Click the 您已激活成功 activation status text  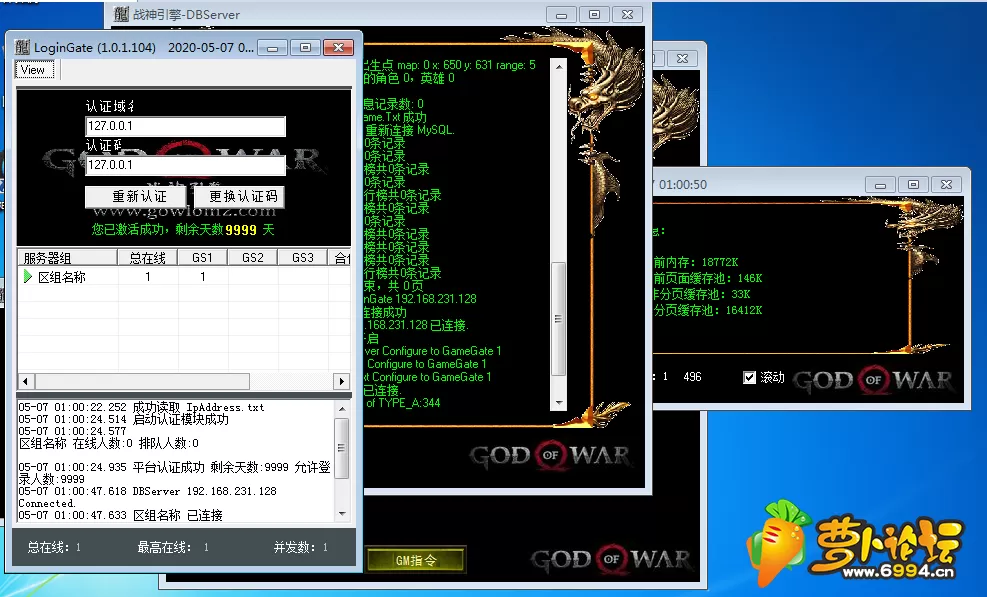point(183,230)
